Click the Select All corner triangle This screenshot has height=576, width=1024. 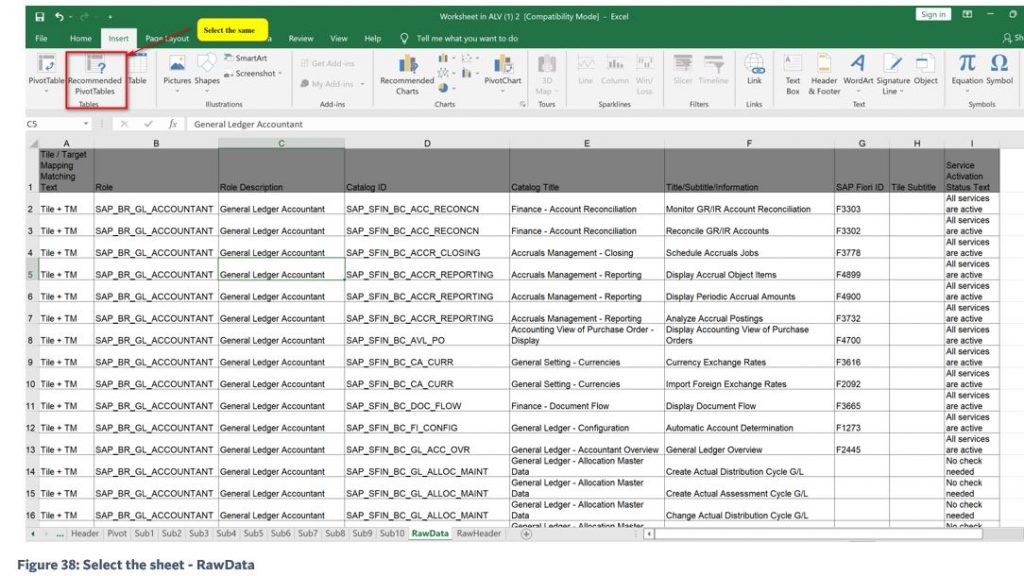coord(33,143)
